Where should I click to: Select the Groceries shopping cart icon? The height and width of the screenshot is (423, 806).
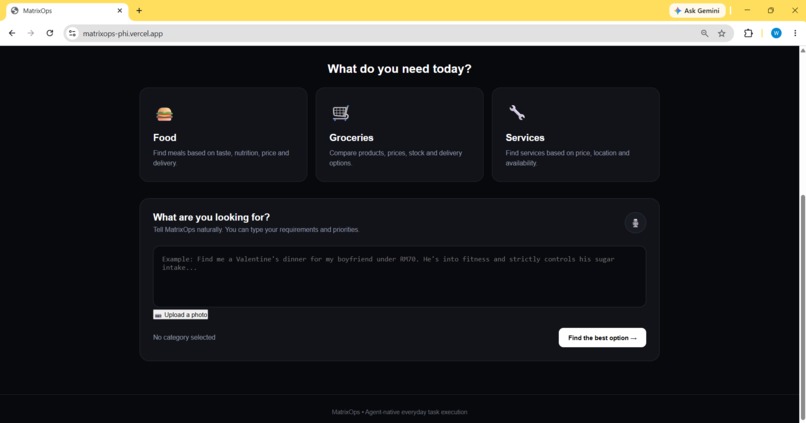pyautogui.click(x=340, y=113)
